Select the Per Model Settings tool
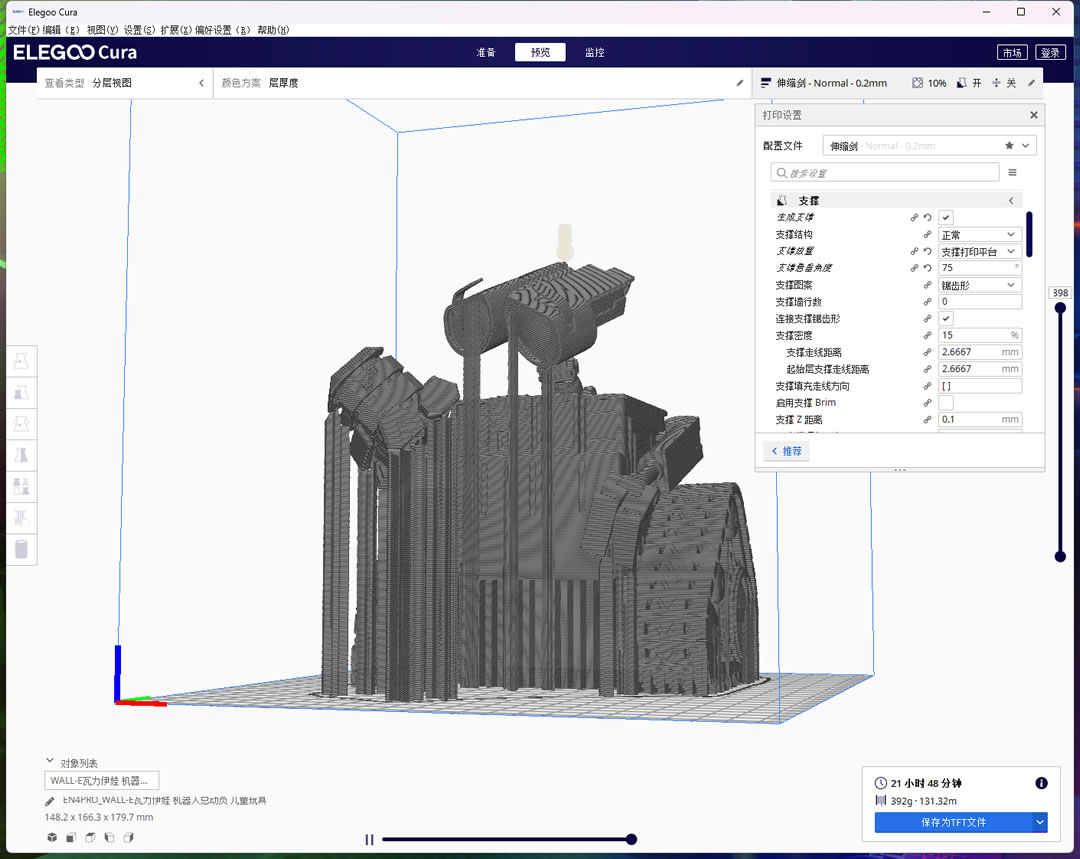The width and height of the screenshot is (1080, 859). (21, 486)
